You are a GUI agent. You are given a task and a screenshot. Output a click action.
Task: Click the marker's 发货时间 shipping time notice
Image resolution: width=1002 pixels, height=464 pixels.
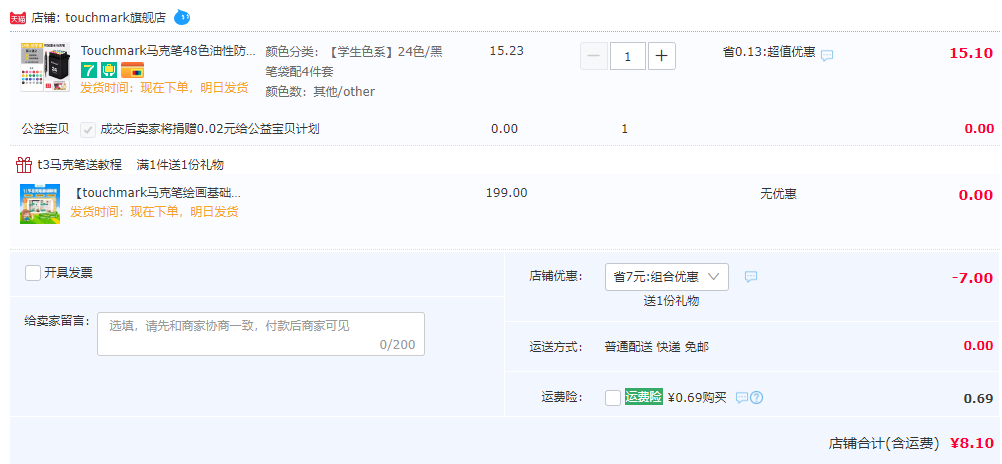(x=164, y=88)
